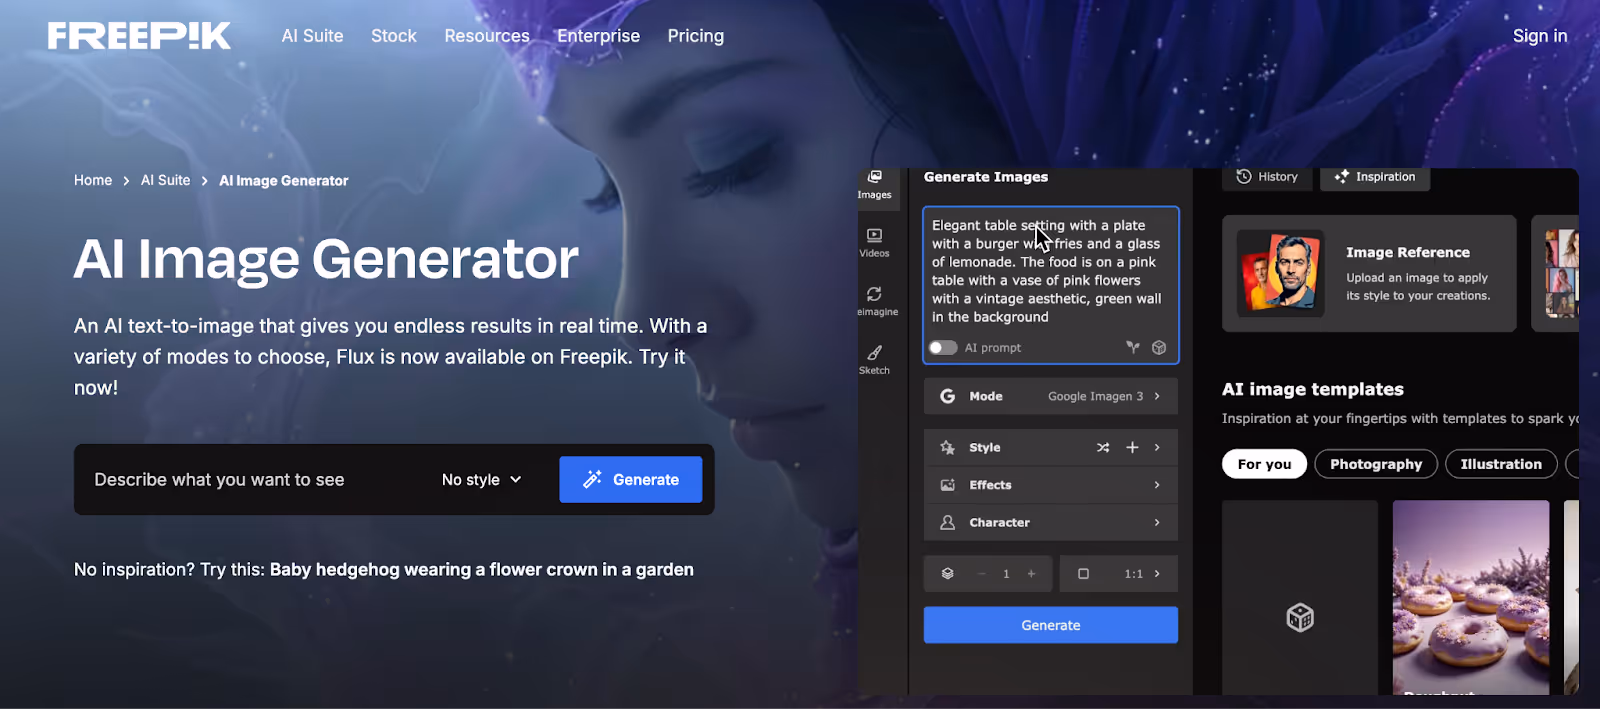Expand the Effects row
The width and height of the screenshot is (1600, 709).
point(1050,485)
